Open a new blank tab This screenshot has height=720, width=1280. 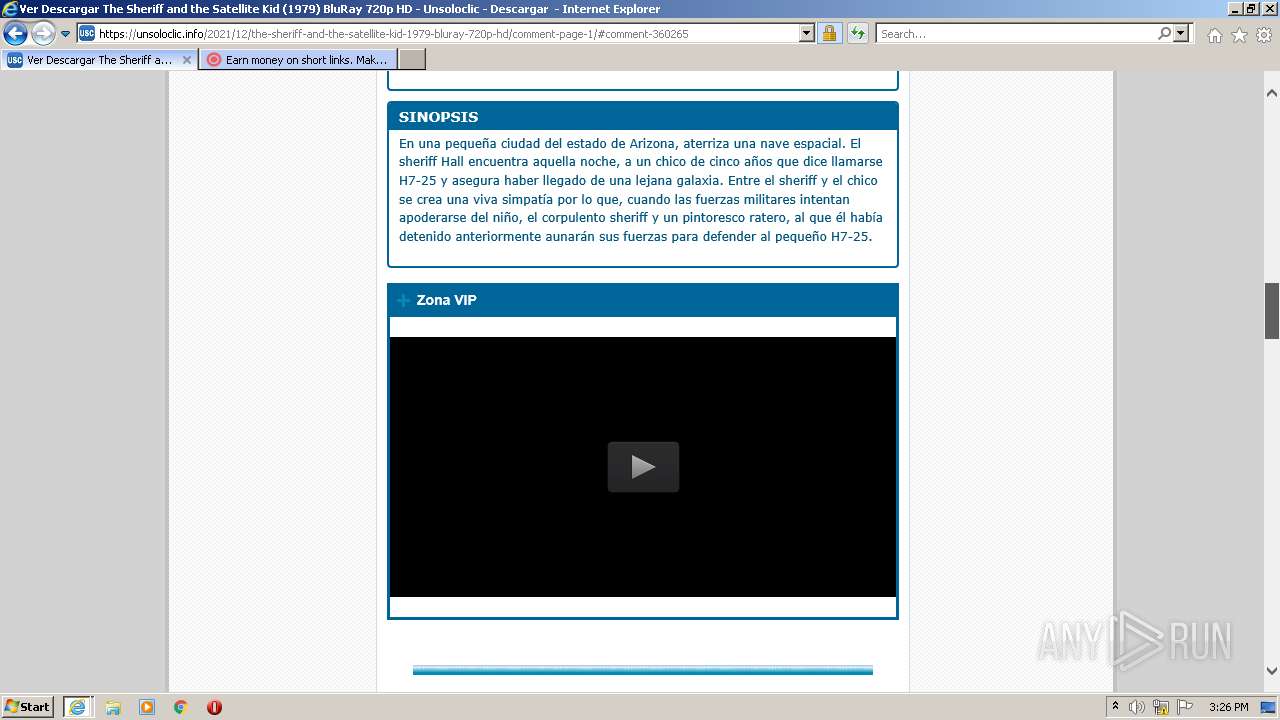[412, 60]
